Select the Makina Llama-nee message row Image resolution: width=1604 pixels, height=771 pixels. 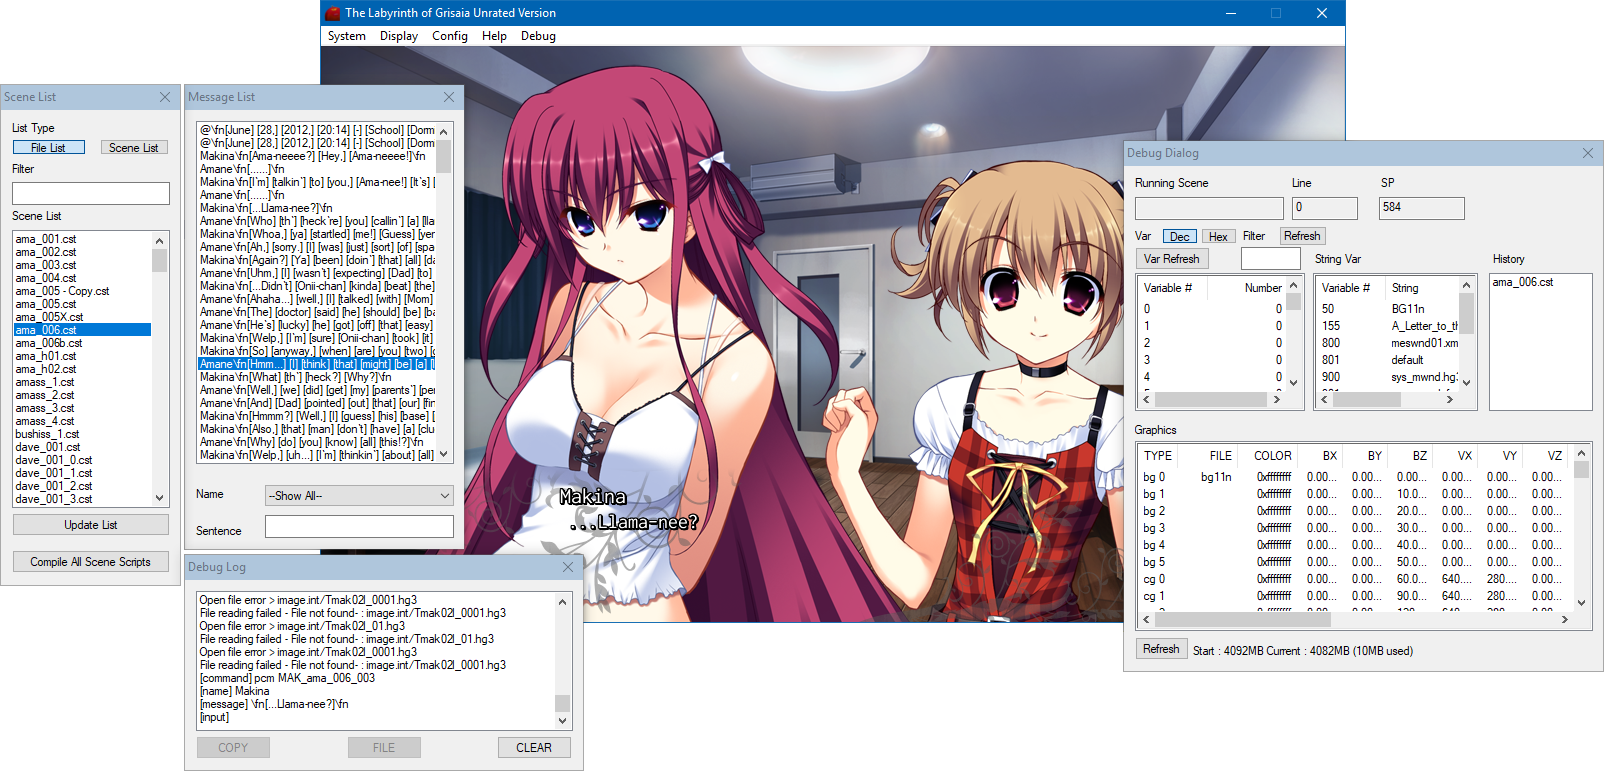pyautogui.click(x=317, y=208)
